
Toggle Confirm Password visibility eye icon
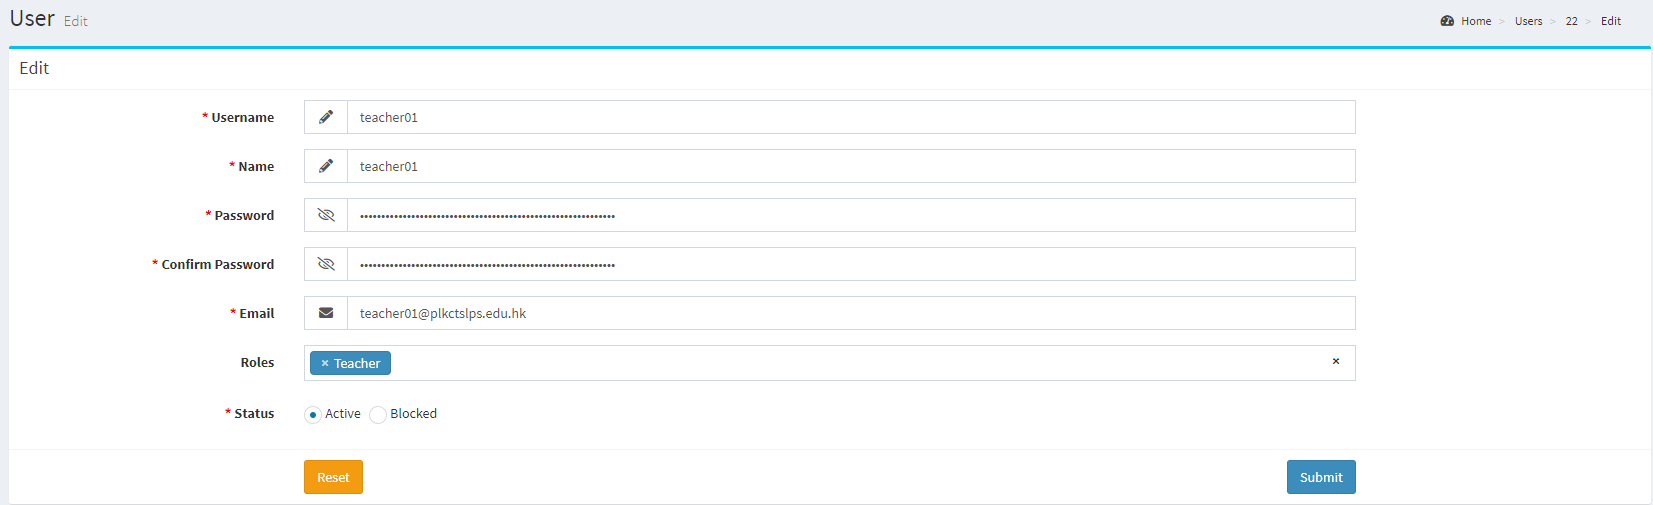click(x=326, y=264)
